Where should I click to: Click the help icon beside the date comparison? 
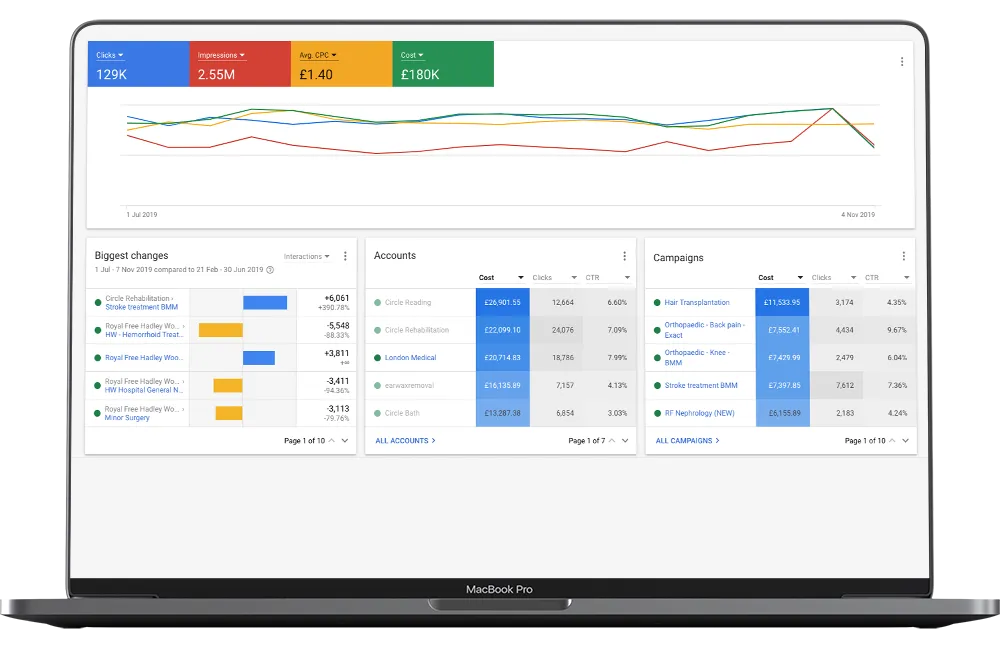pos(270,270)
